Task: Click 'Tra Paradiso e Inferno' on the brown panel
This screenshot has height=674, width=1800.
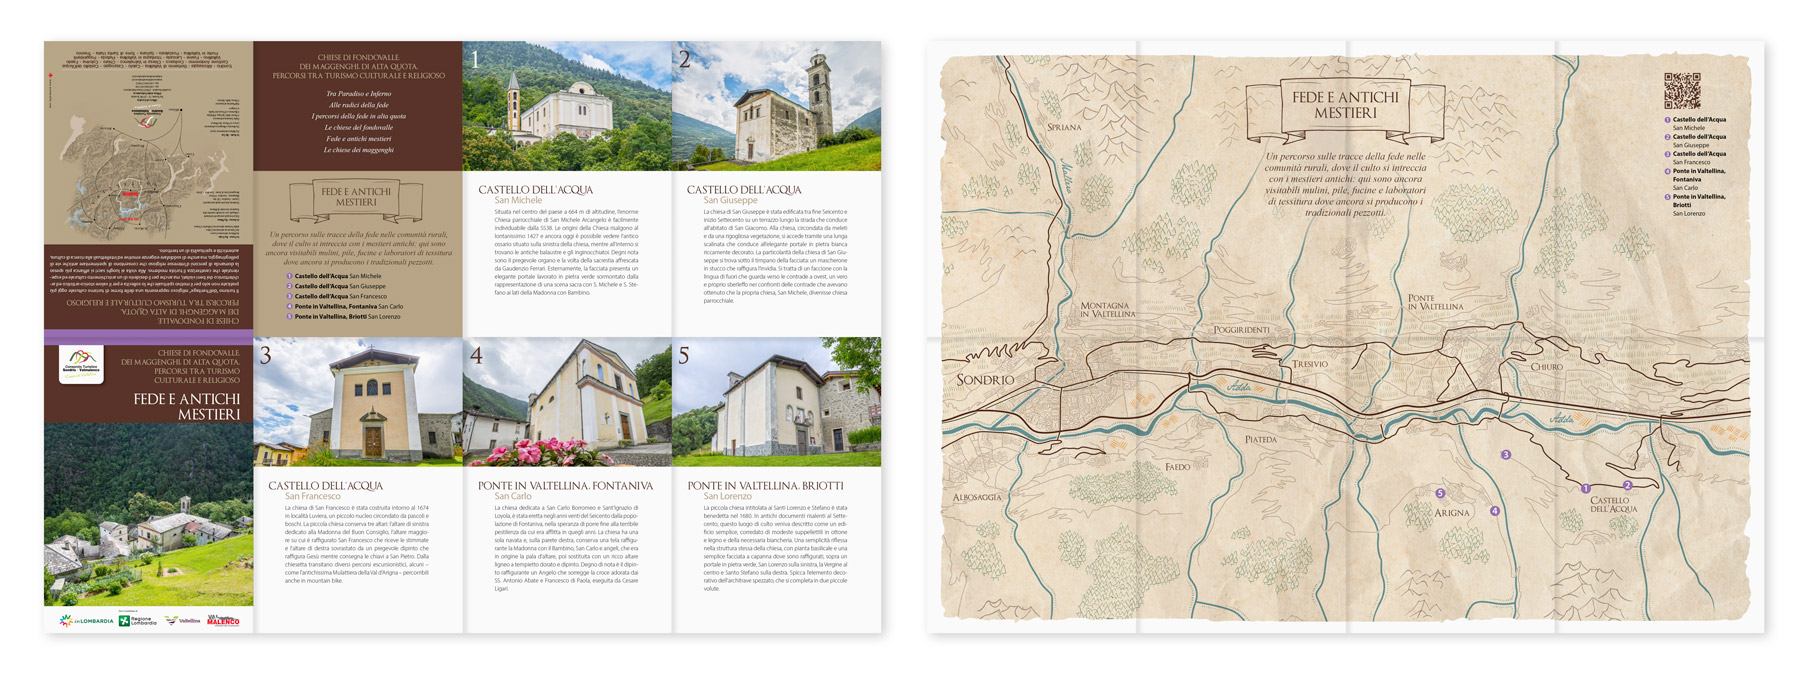Action: (x=358, y=94)
